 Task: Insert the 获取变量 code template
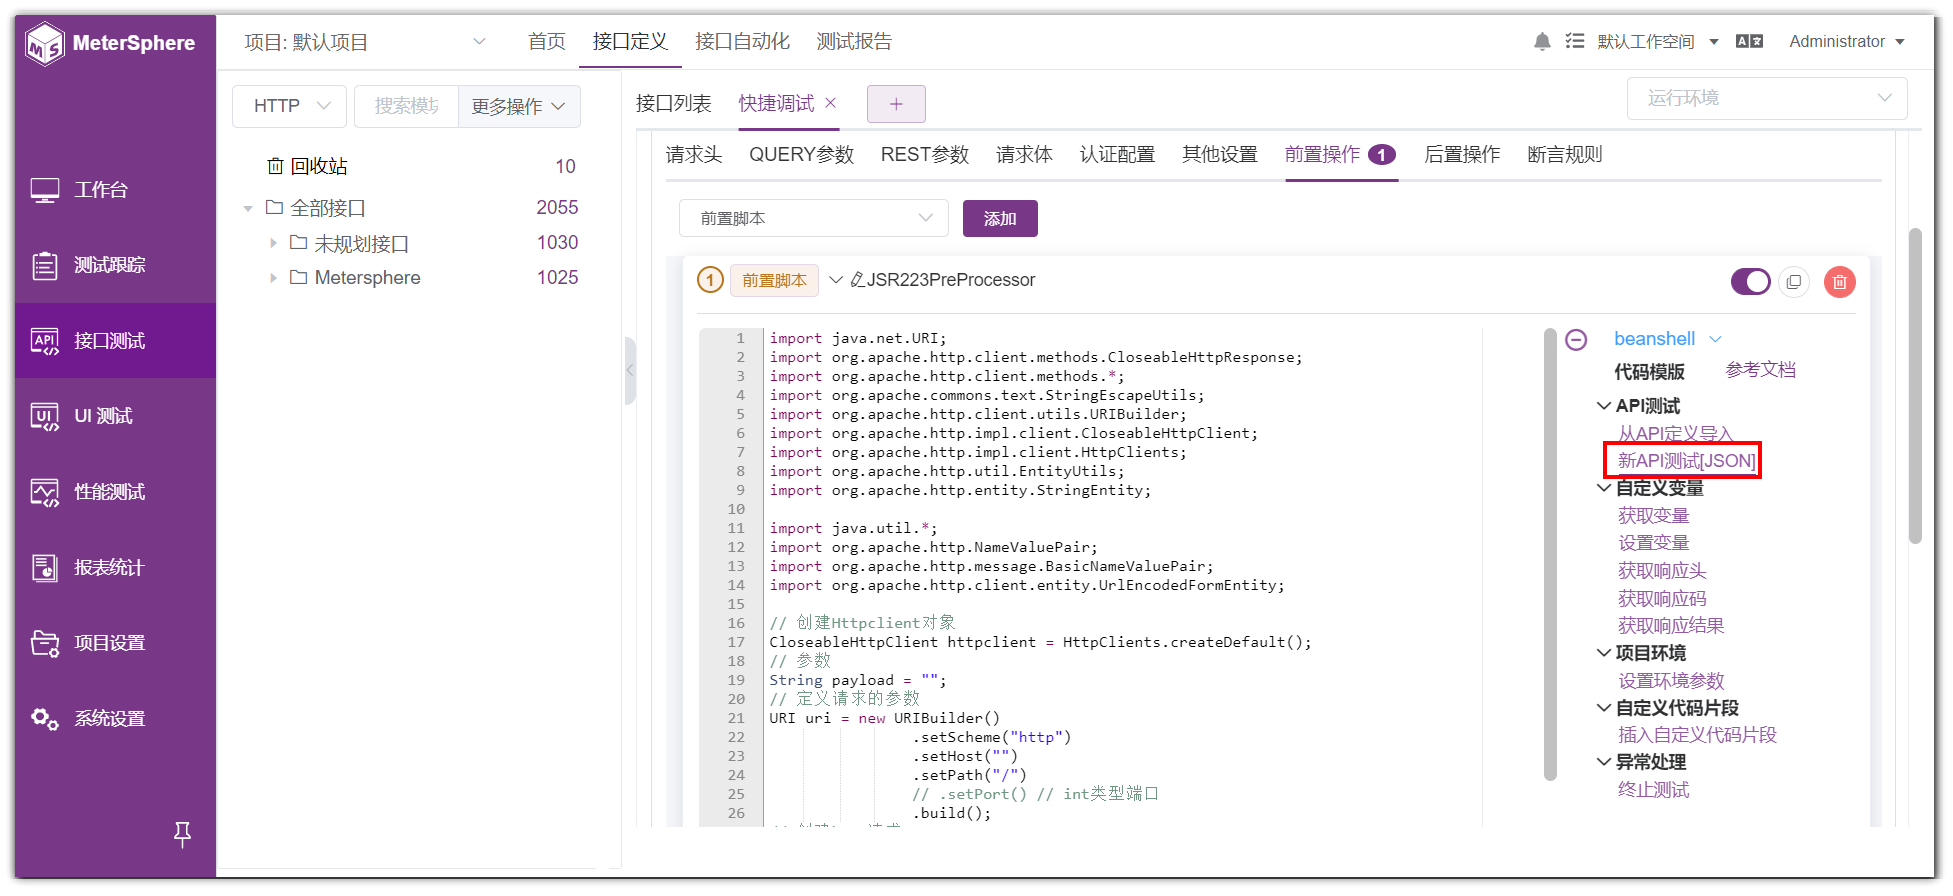[1654, 516]
